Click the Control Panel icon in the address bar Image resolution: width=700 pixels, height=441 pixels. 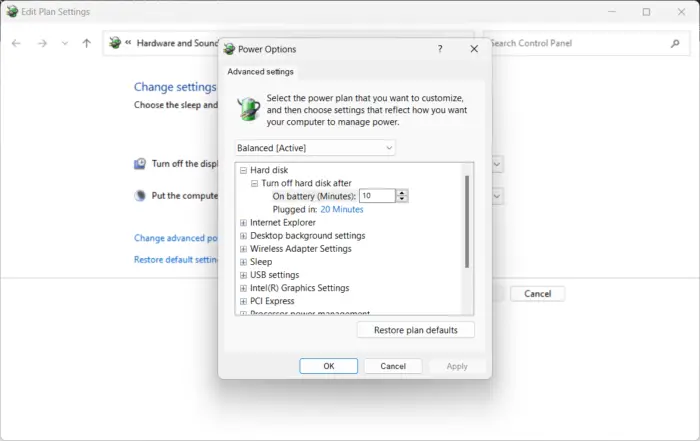tap(115, 43)
